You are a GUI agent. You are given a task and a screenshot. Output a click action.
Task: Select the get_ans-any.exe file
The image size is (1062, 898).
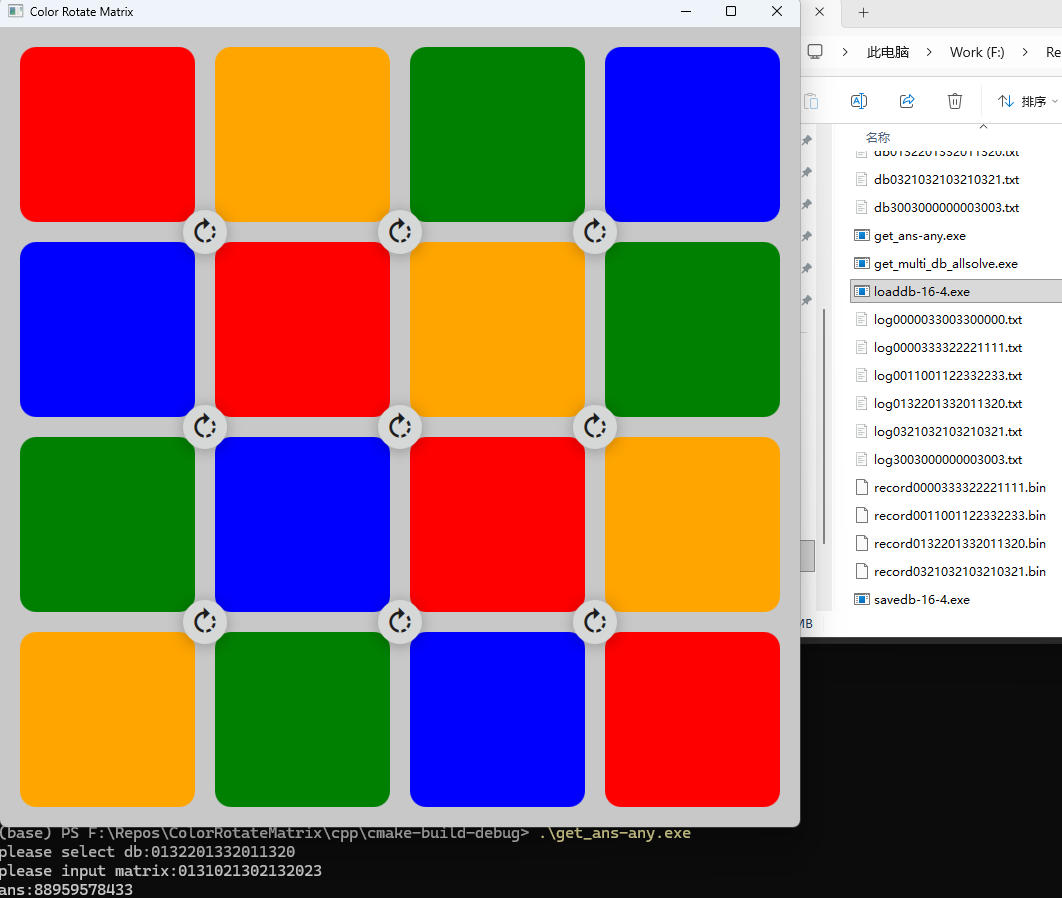(919, 236)
